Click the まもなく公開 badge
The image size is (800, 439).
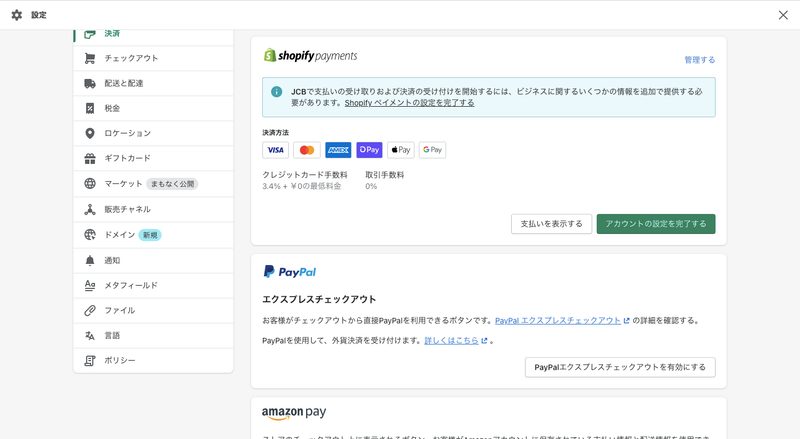point(172,184)
